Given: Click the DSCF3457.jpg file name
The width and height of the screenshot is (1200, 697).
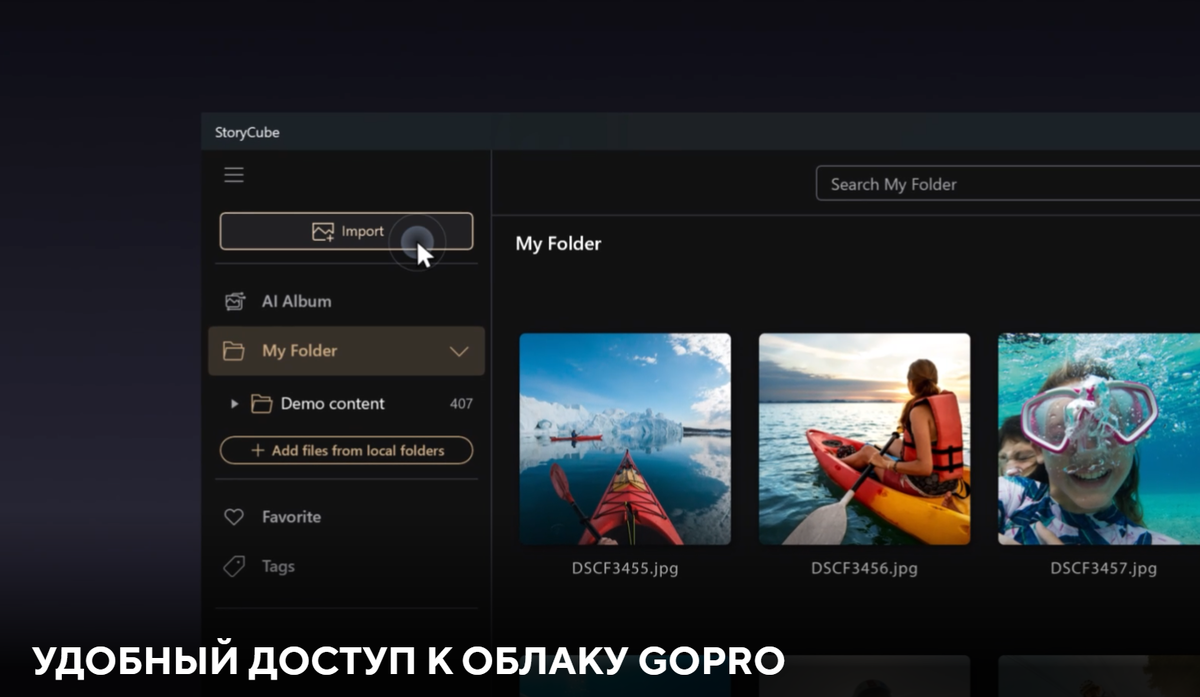Looking at the screenshot, I should (x=1103, y=569).
